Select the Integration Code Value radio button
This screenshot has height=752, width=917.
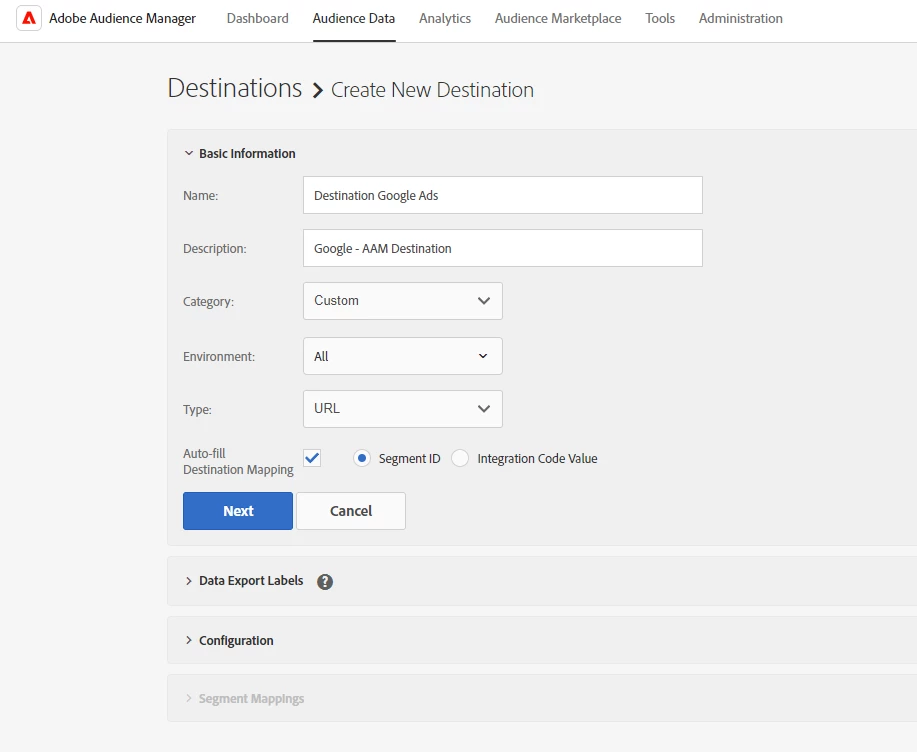pos(460,458)
